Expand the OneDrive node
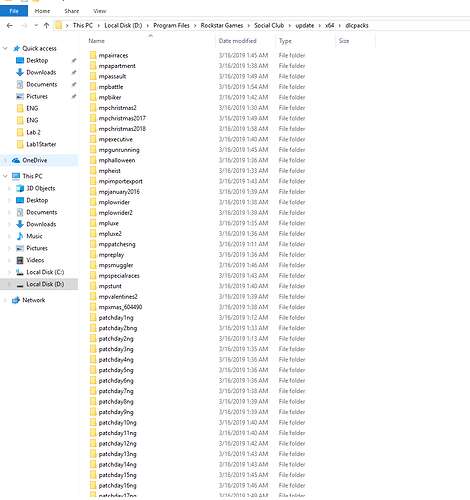The height and width of the screenshot is (500, 470). pyautogui.click(x=5, y=160)
